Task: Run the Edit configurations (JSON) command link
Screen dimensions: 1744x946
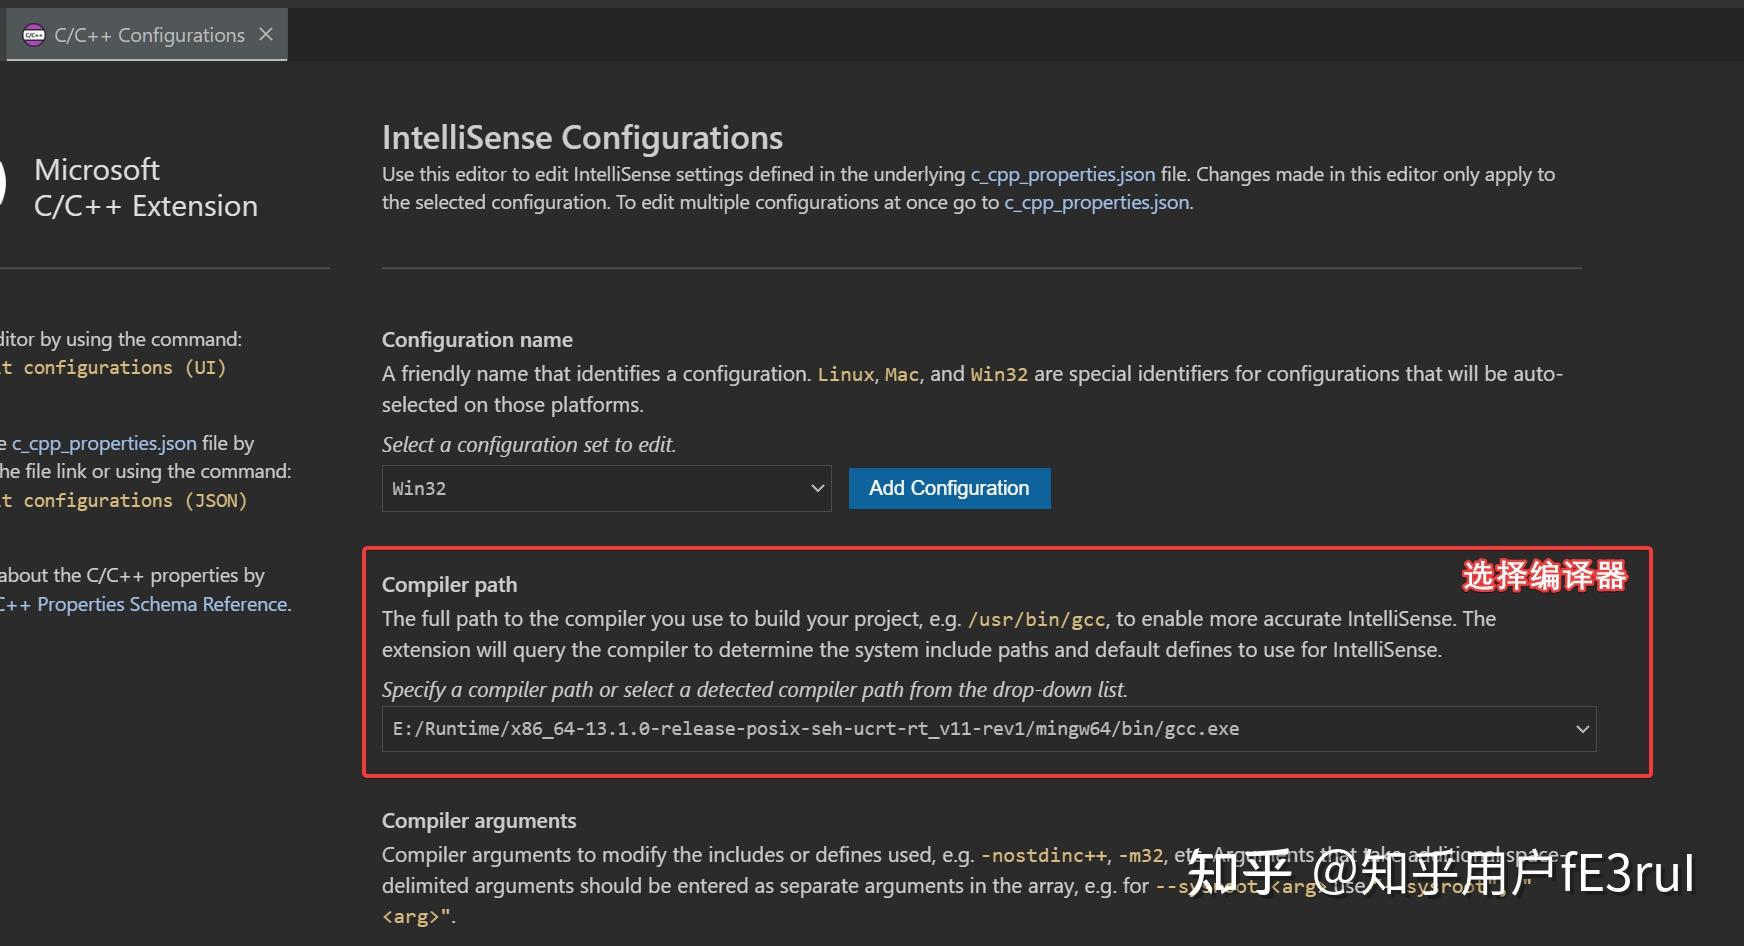Action: [126, 500]
